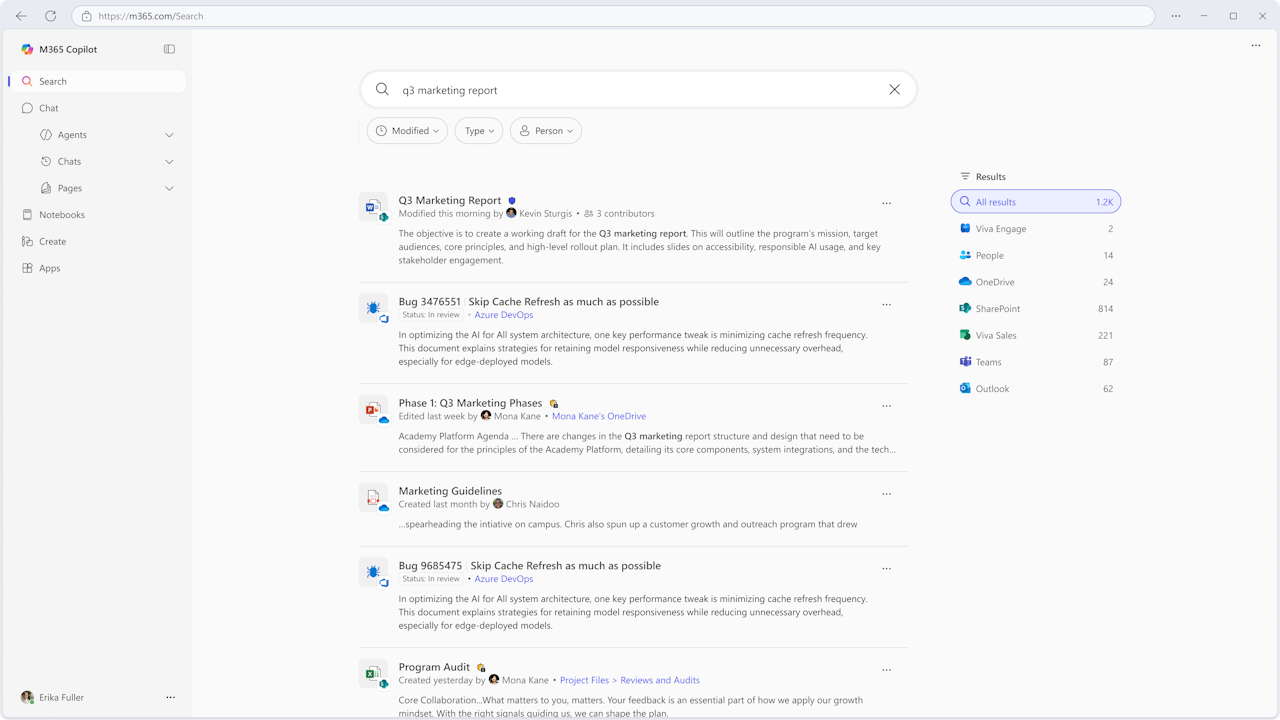Open the Modified filter dropdown
This screenshot has height=720, width=1280.
(406, 130)
